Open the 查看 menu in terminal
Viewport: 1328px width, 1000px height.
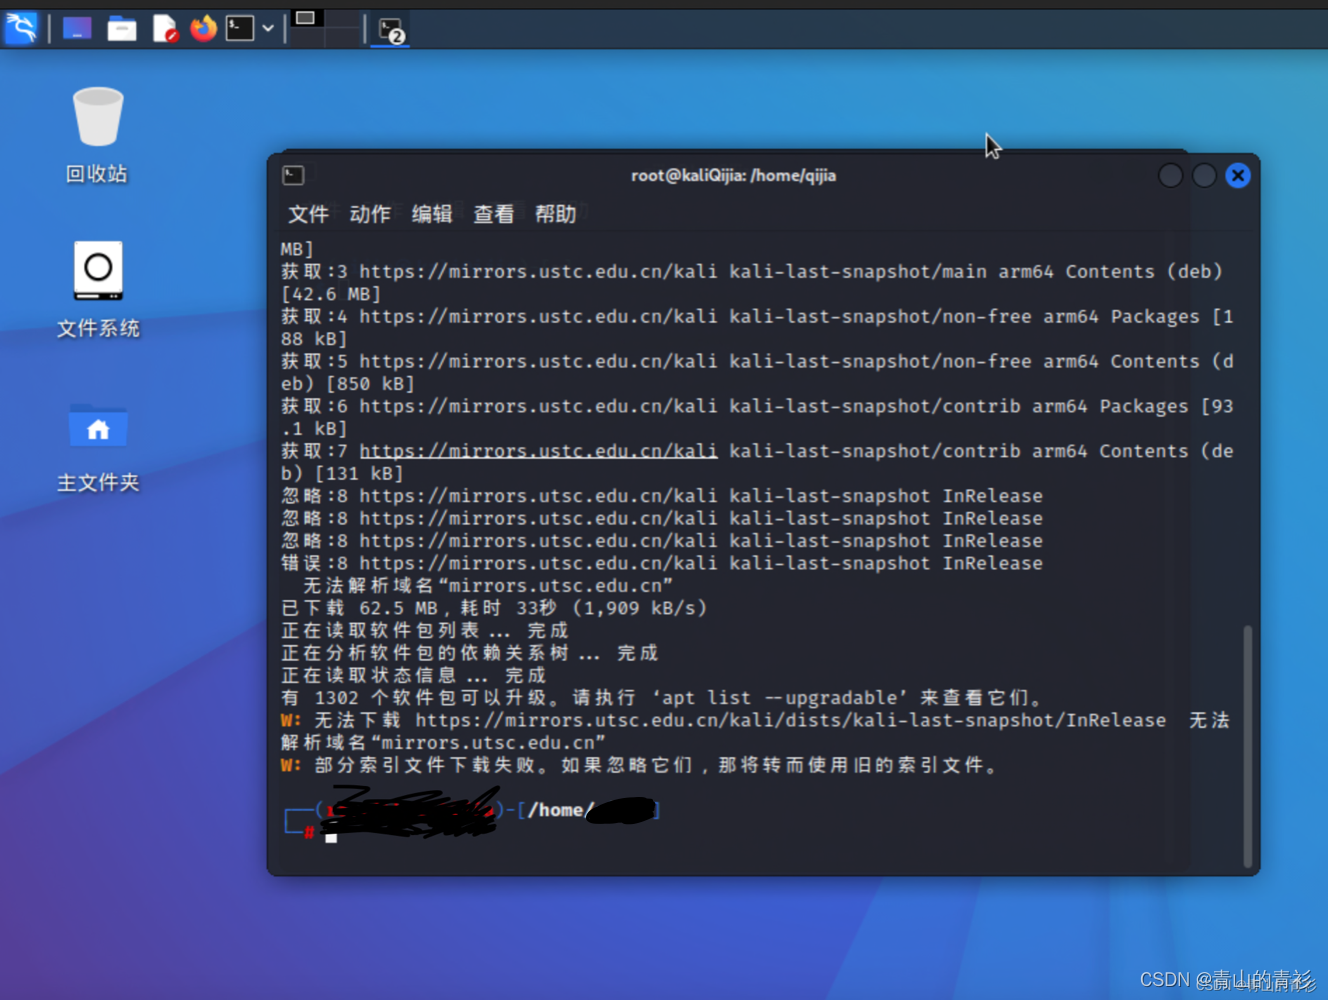tap(493, 214)
